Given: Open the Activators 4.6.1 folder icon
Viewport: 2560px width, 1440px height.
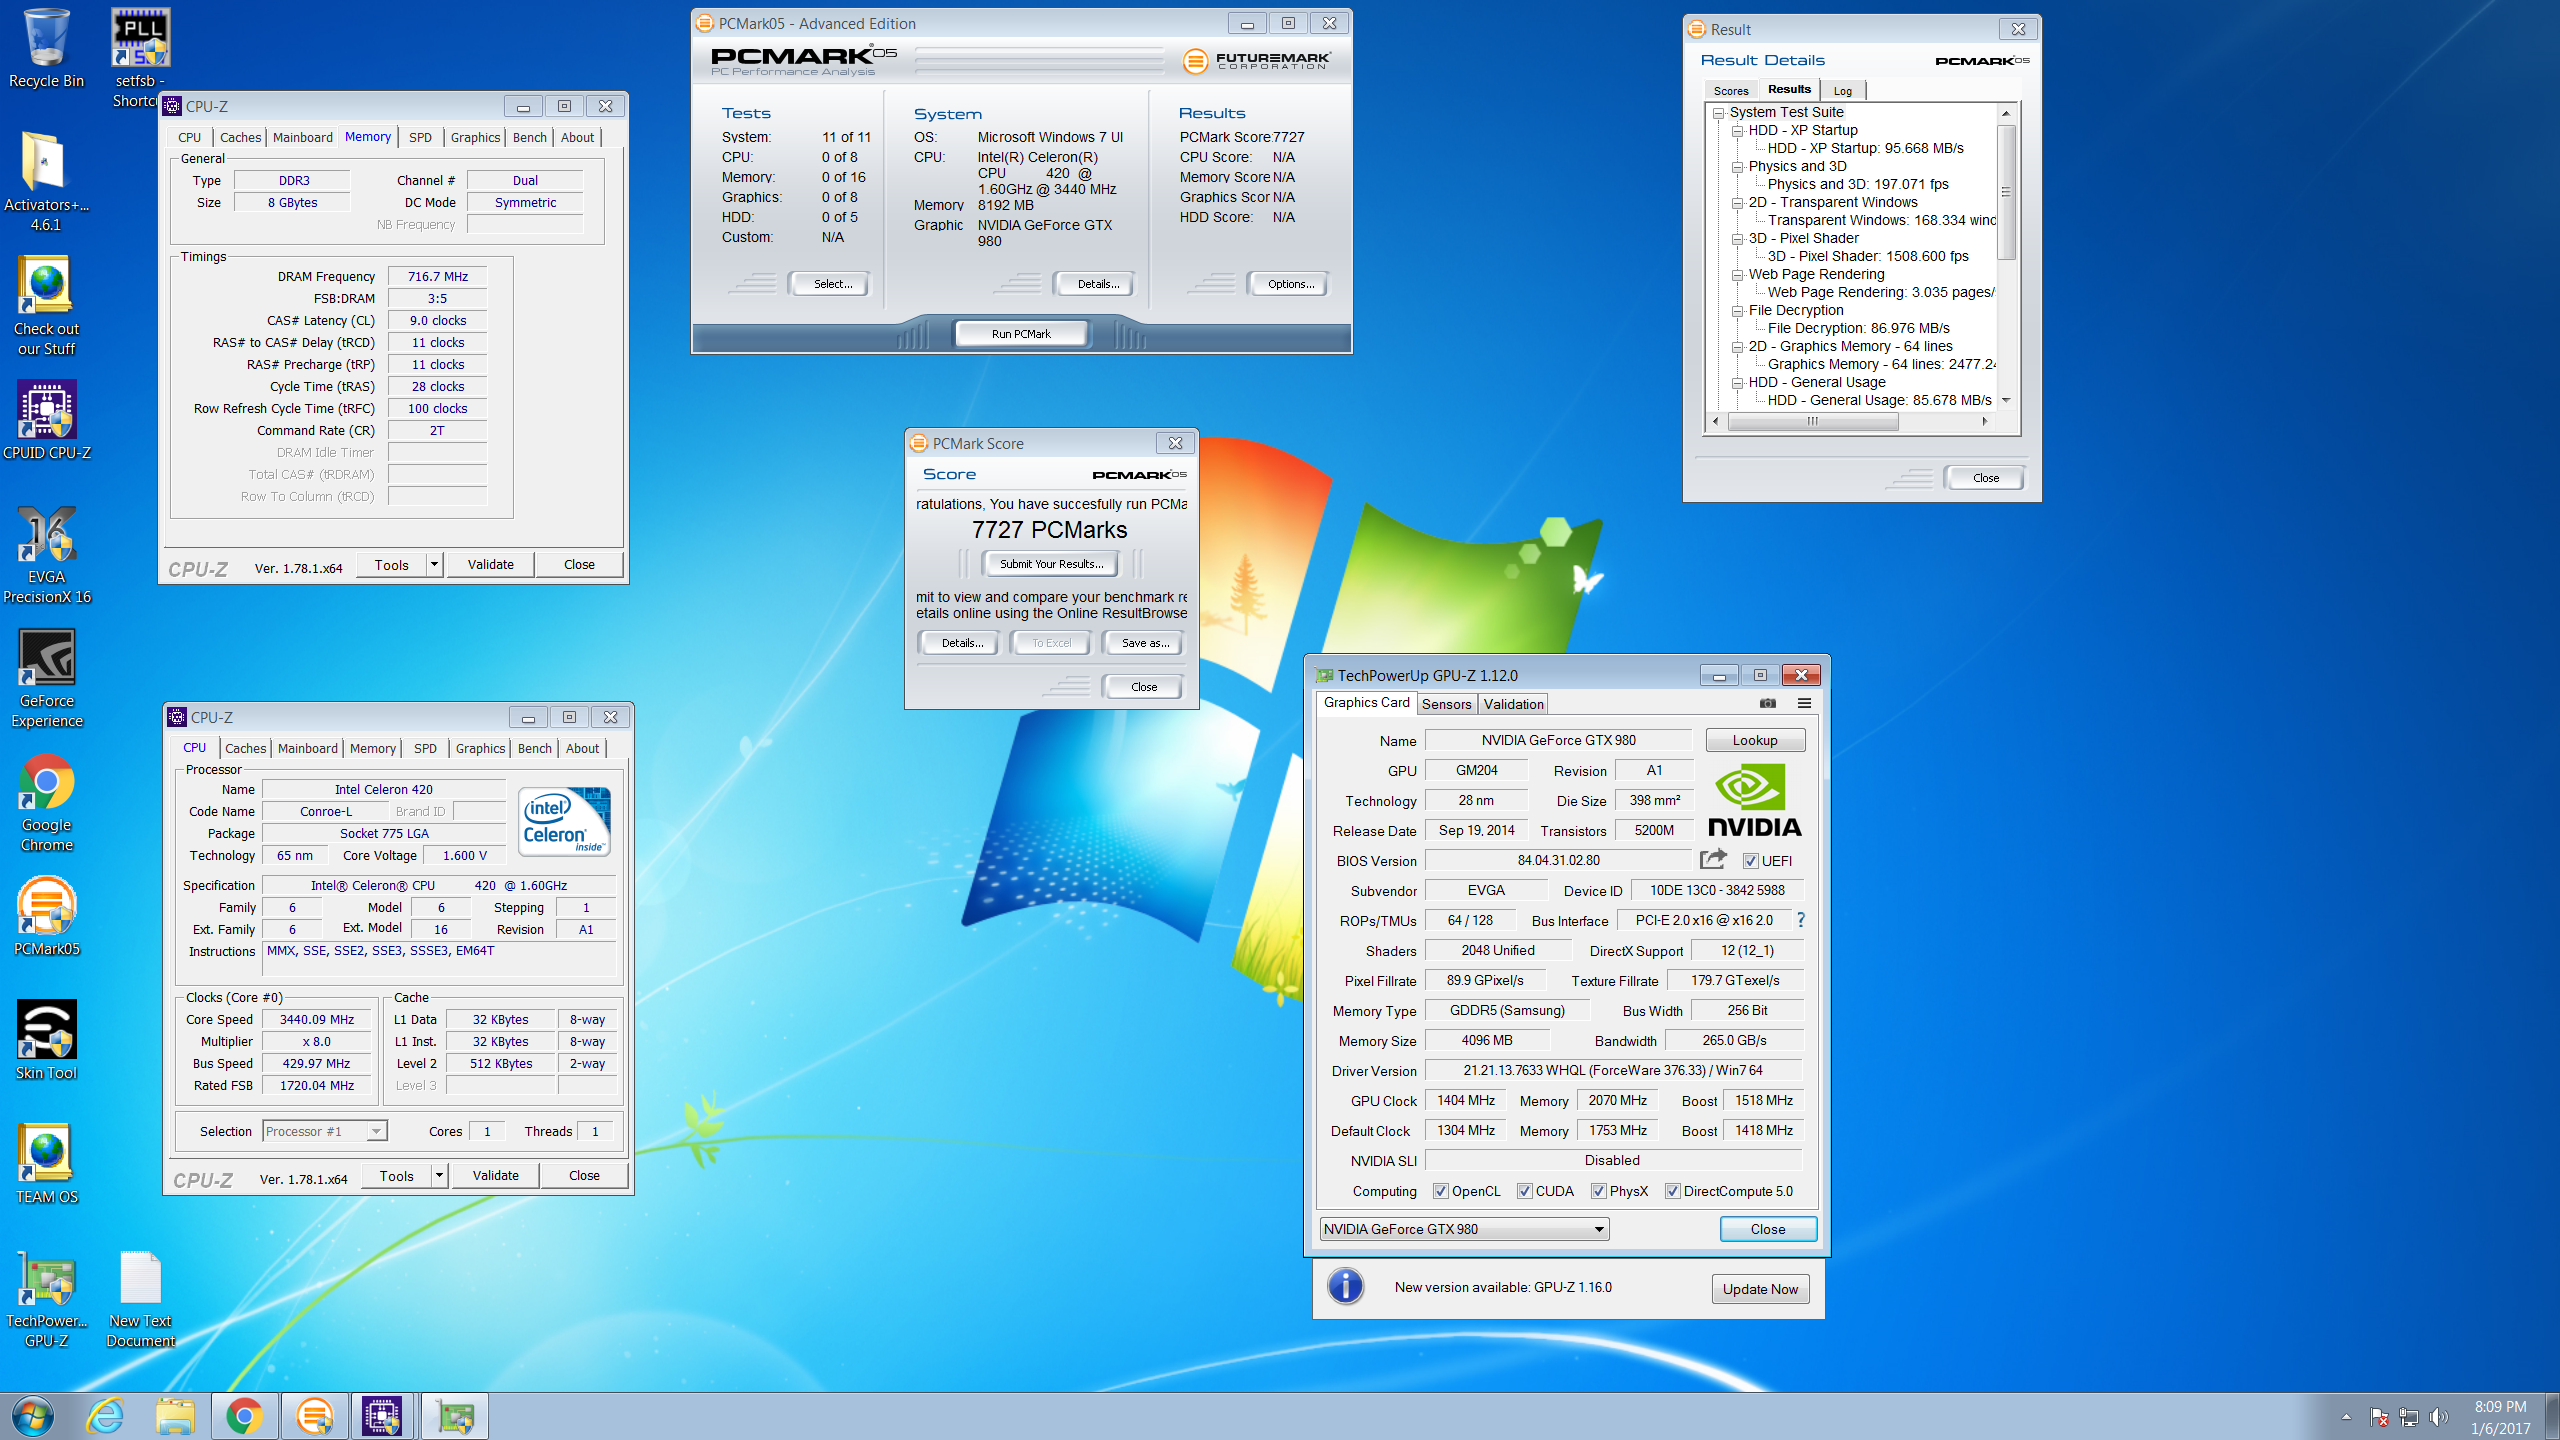Looking at the screenshot, I should coord(46,181).
